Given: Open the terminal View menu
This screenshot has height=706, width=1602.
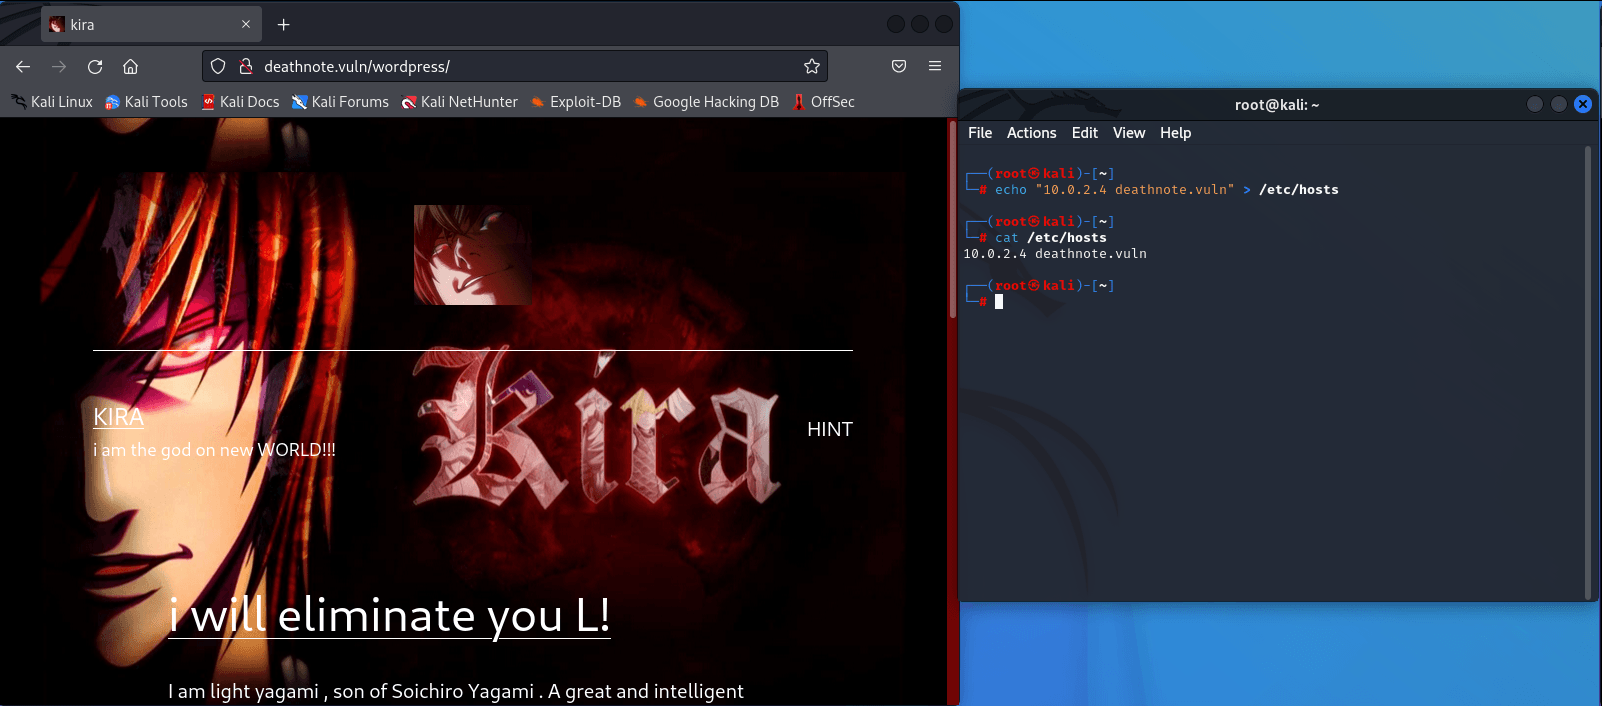Looking at the screenshot, I should coord(1129,133).
